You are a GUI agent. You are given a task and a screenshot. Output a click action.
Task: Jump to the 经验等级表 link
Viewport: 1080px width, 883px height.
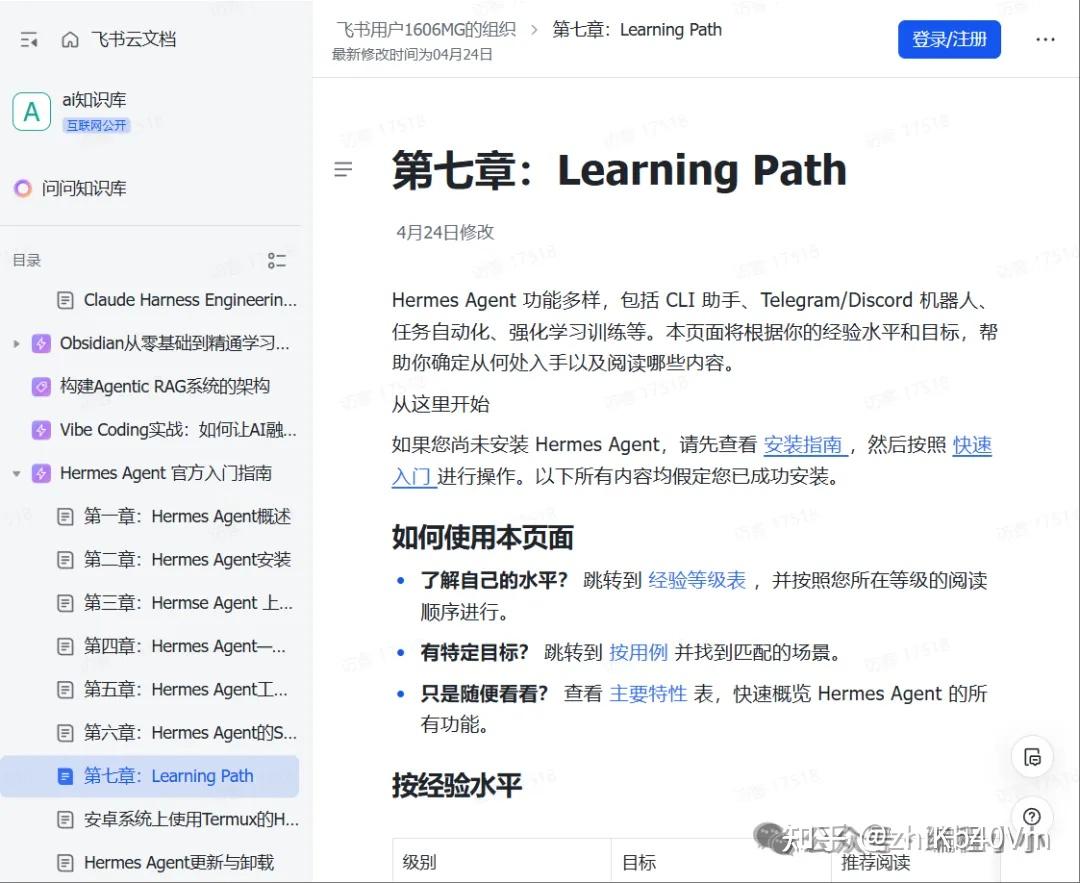(697, 581)
